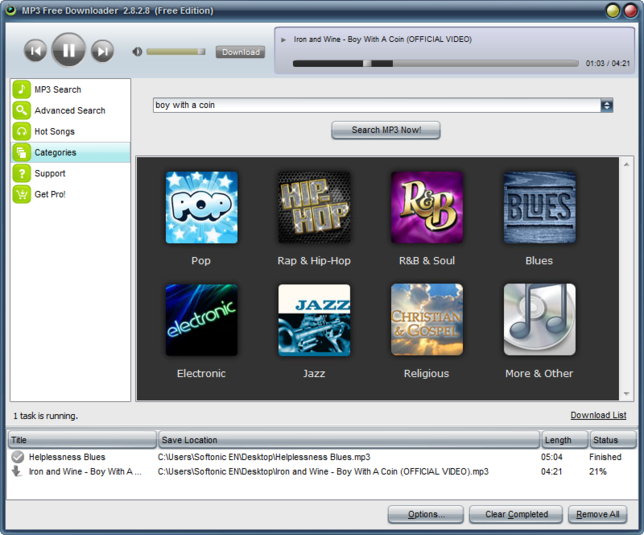
Task: Click the Rap & Hip-Hop label
Action: tap(314, 261)
